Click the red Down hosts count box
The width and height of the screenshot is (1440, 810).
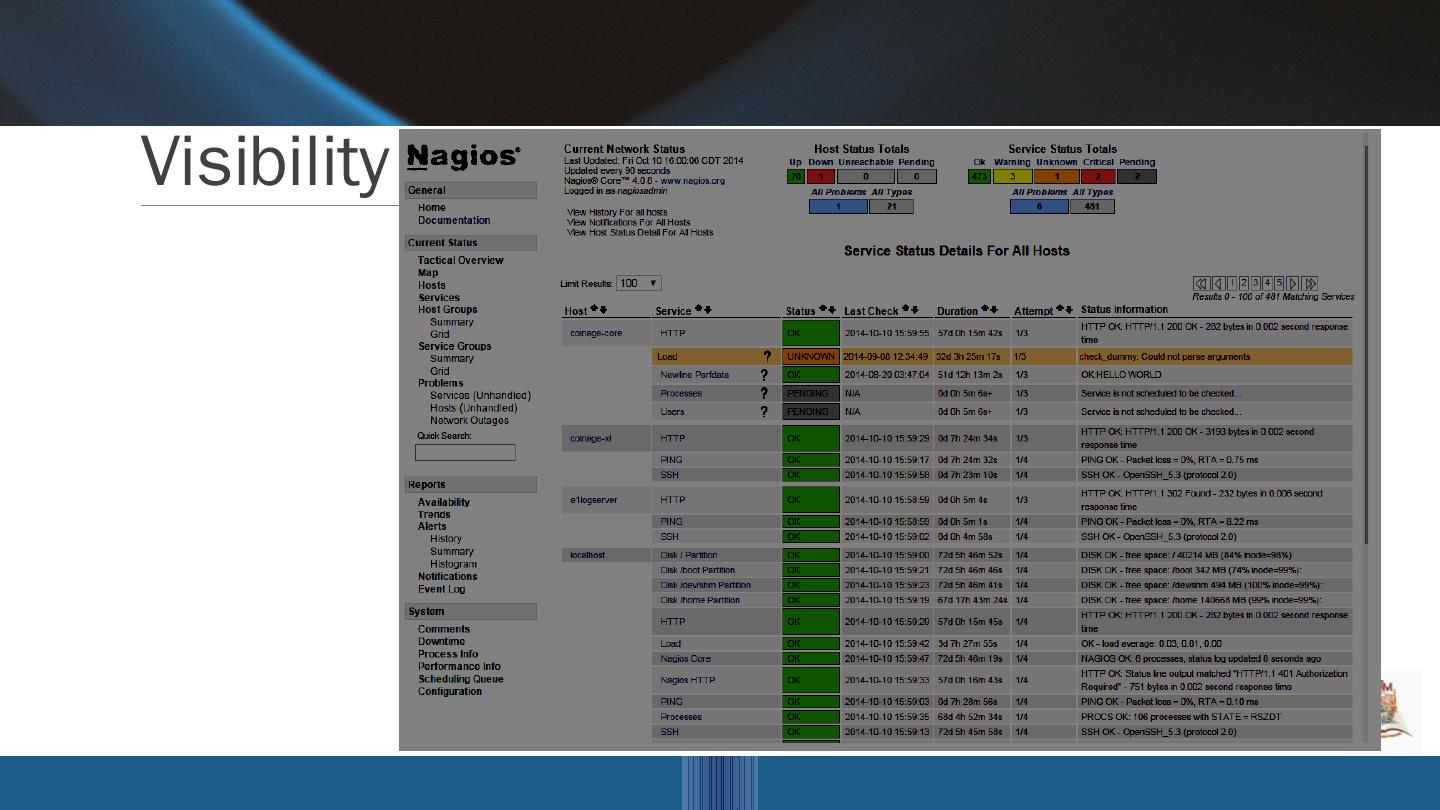click(821, 177)
